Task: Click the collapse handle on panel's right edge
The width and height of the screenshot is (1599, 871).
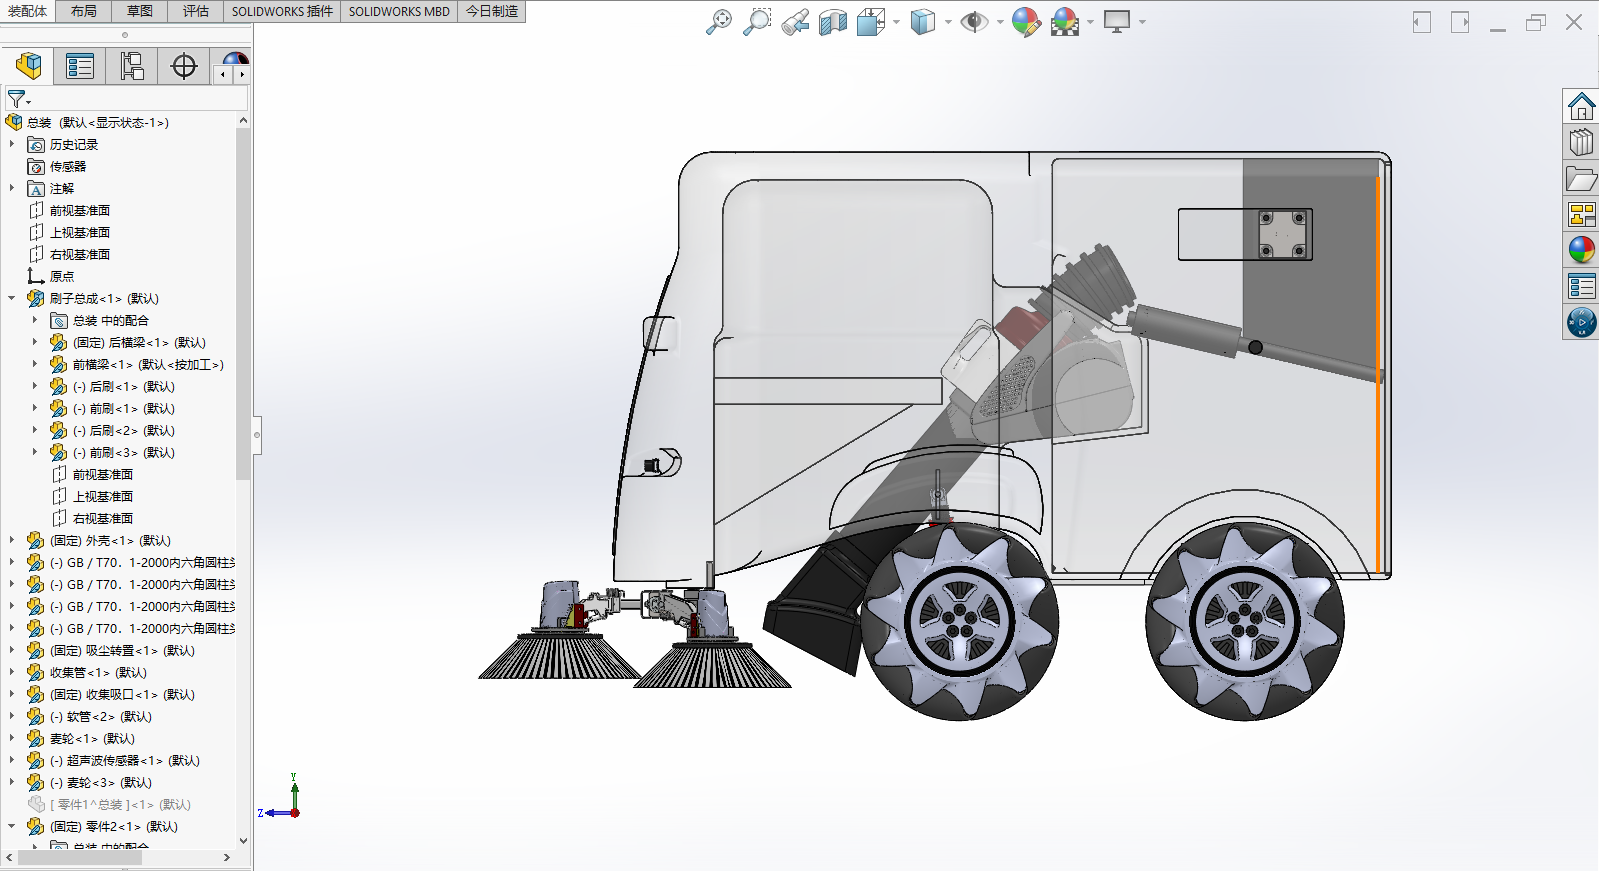Action: (x=257, y=435)
